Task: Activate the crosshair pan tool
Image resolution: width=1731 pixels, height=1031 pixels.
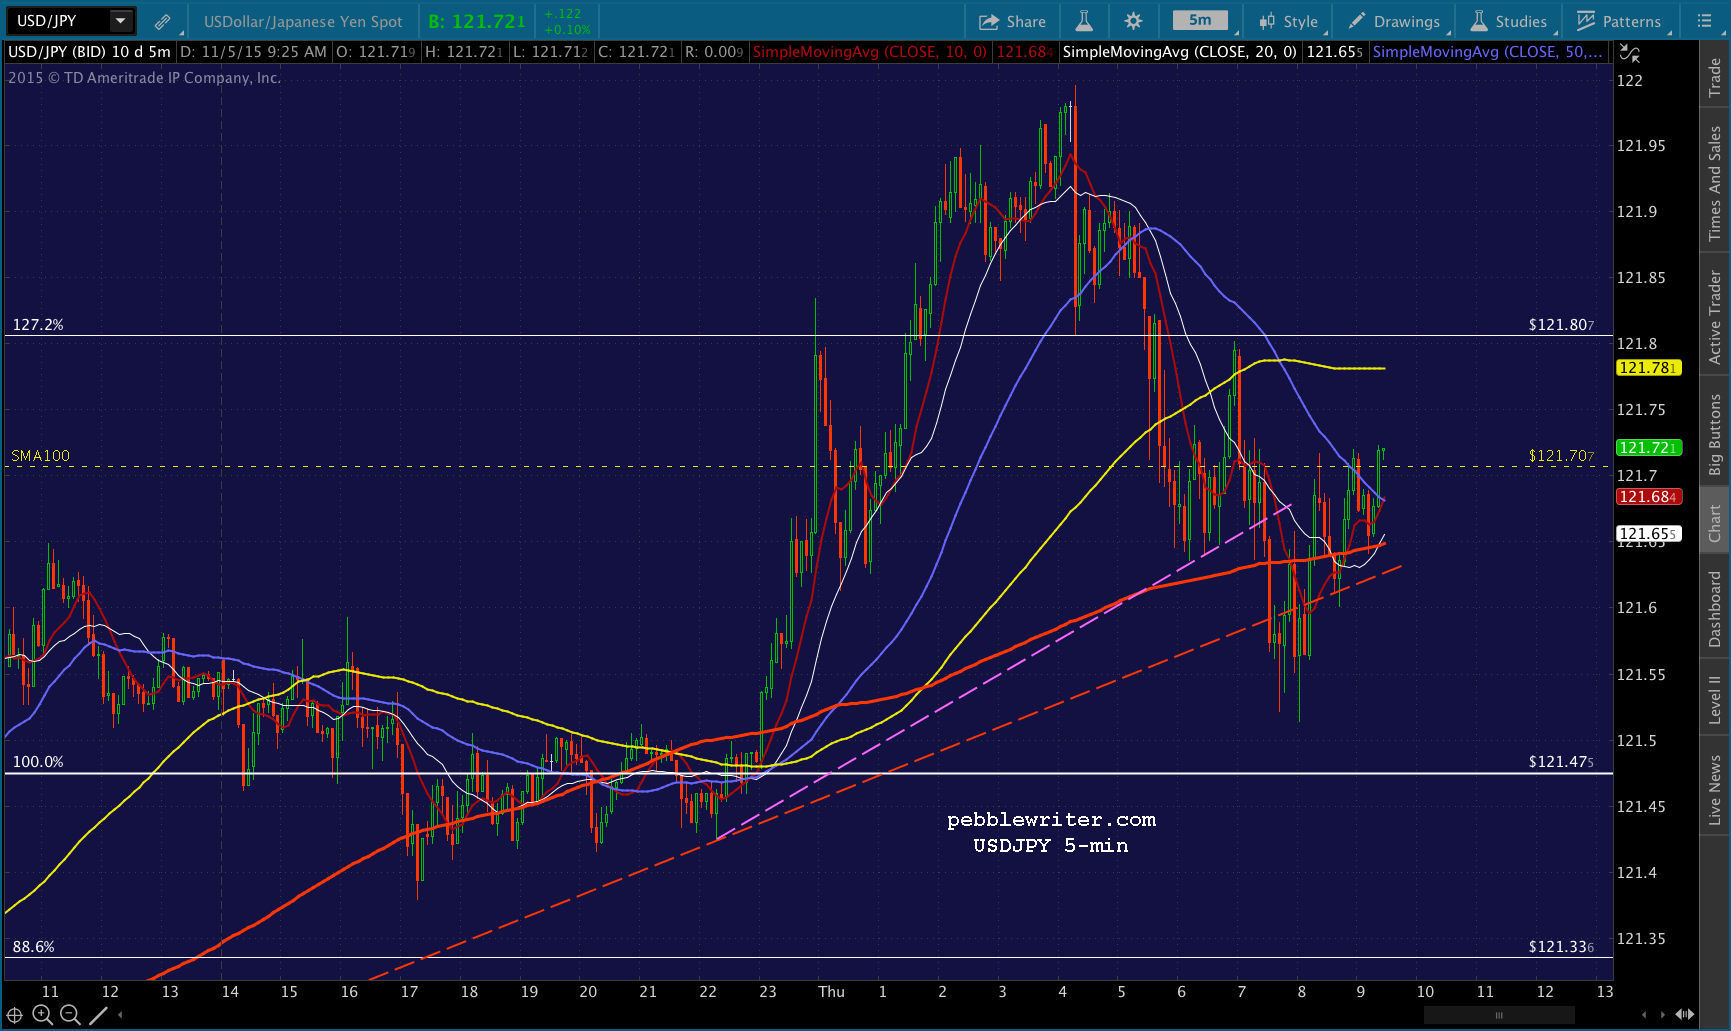Action: point(15,1015)
